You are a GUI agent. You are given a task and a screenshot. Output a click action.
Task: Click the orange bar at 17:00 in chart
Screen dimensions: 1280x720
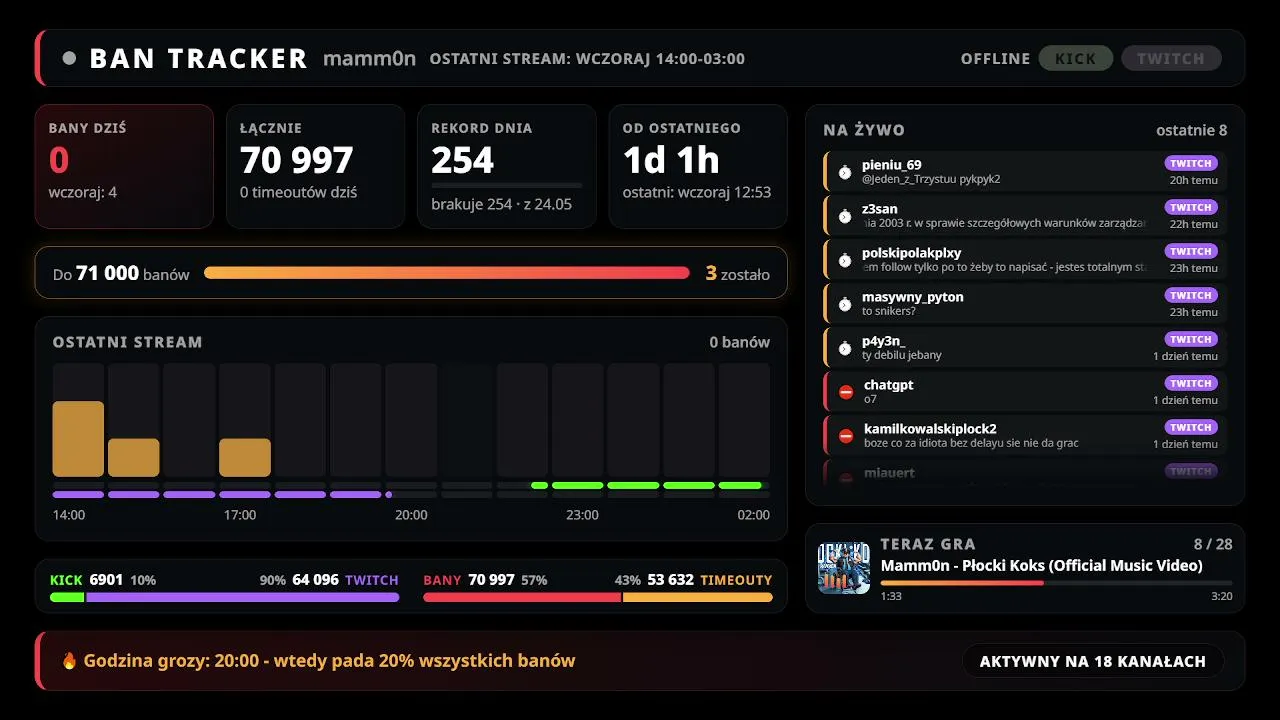pos(245,457)
